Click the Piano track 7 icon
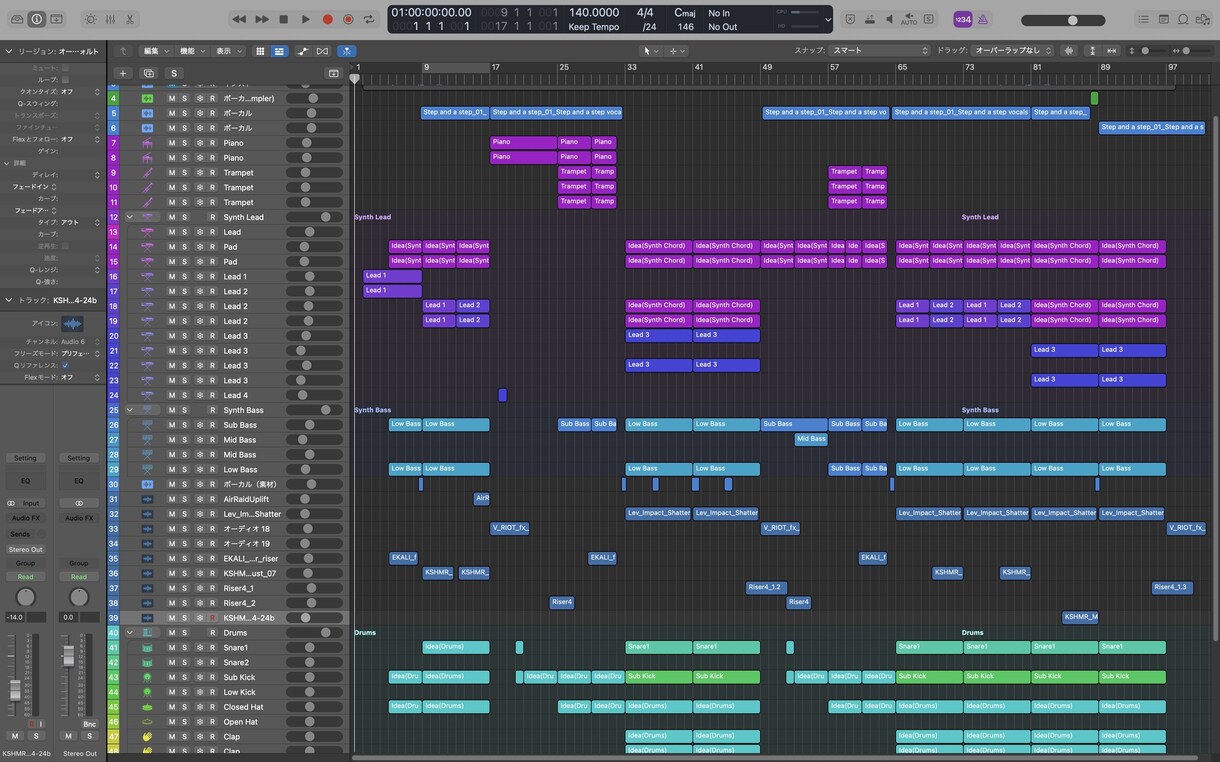 147,143
